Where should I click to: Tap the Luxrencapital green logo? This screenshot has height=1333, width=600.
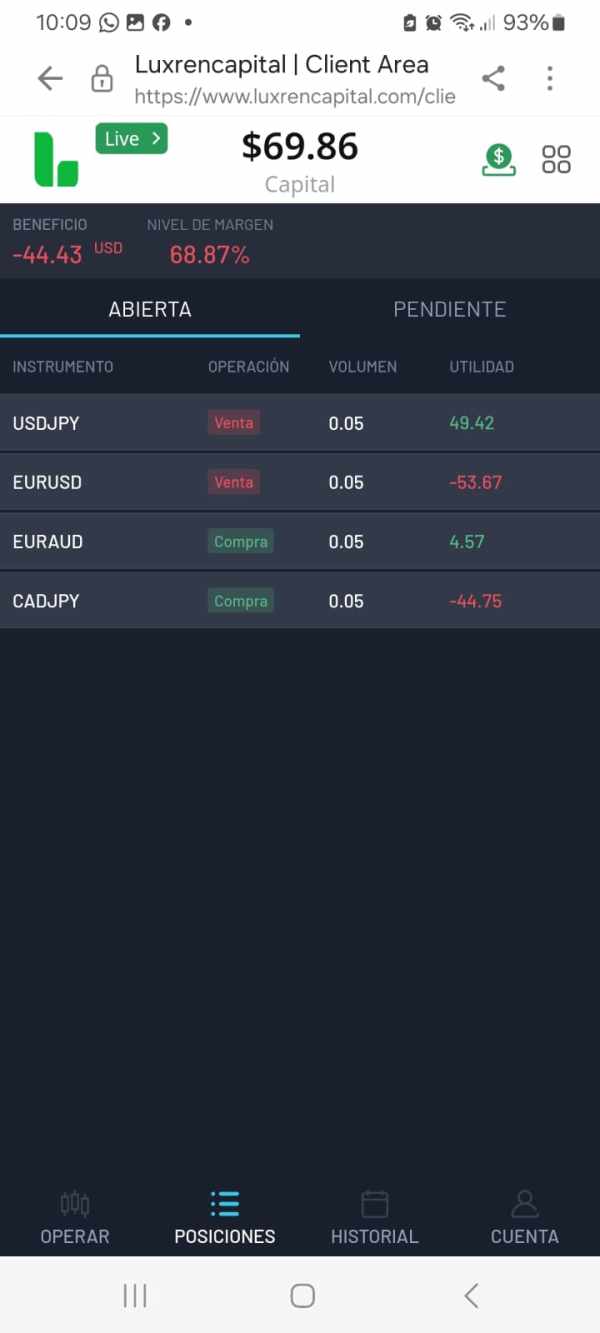click(56, 160)
